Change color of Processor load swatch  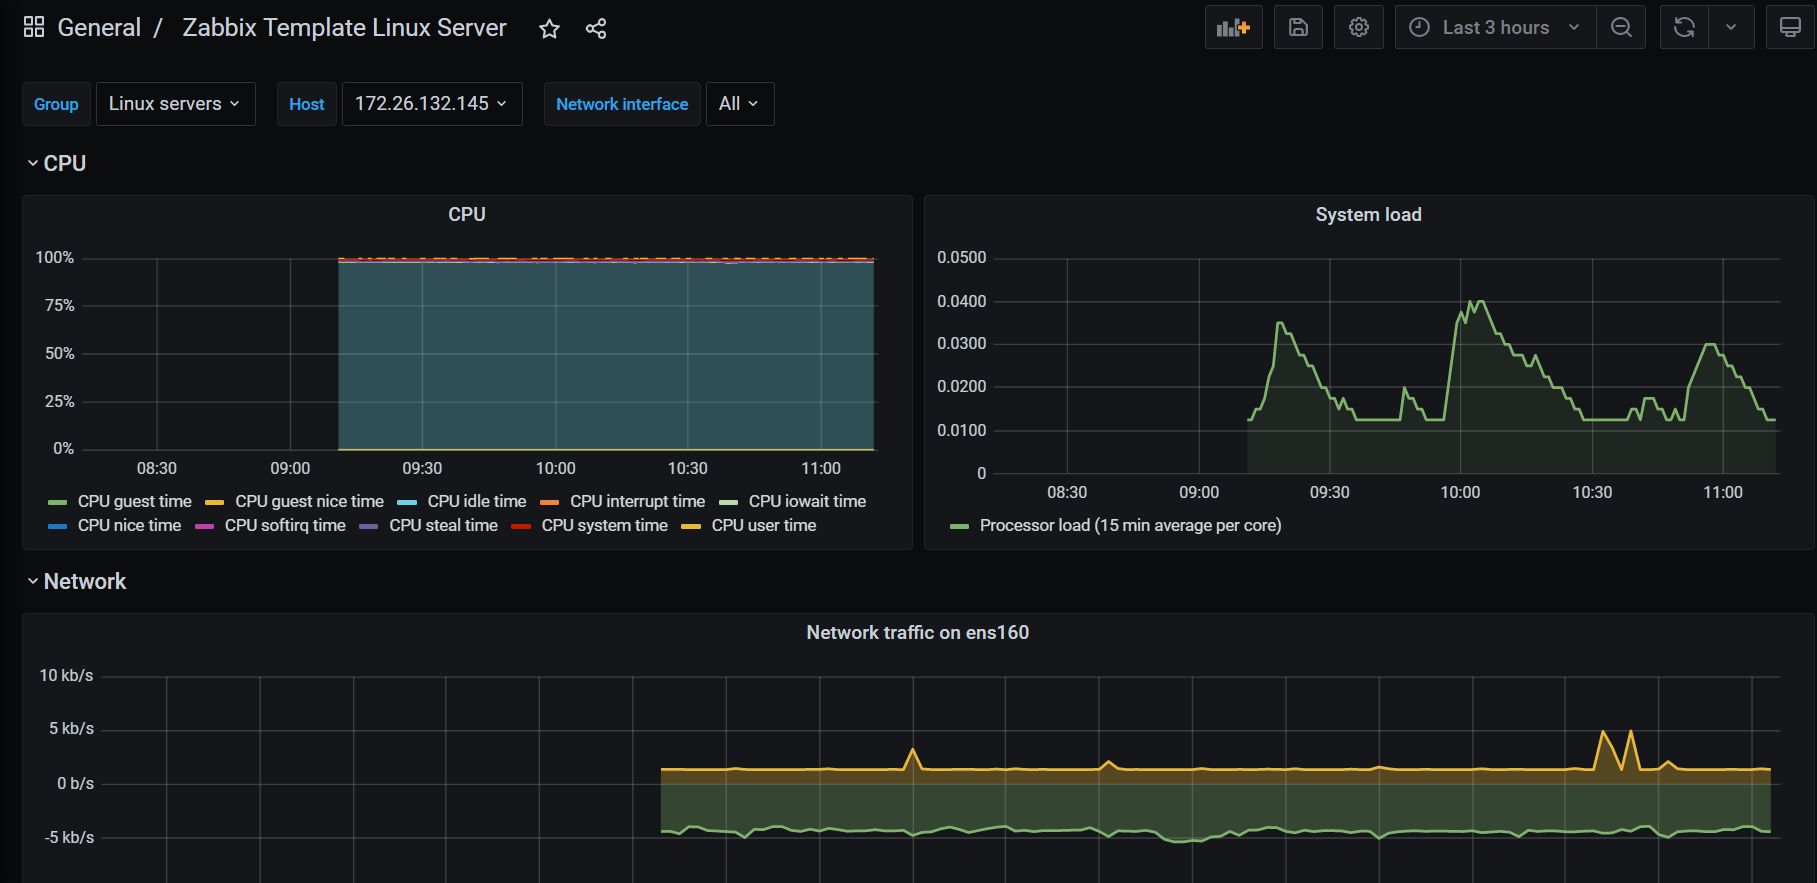(959, 526)
